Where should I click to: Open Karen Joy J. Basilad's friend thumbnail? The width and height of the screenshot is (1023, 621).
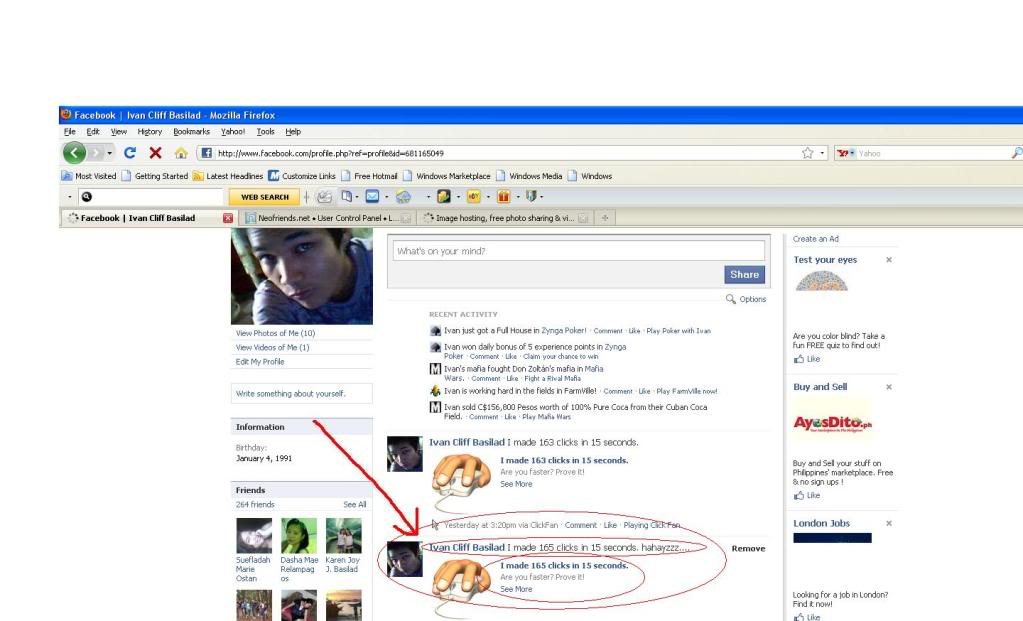344,536
